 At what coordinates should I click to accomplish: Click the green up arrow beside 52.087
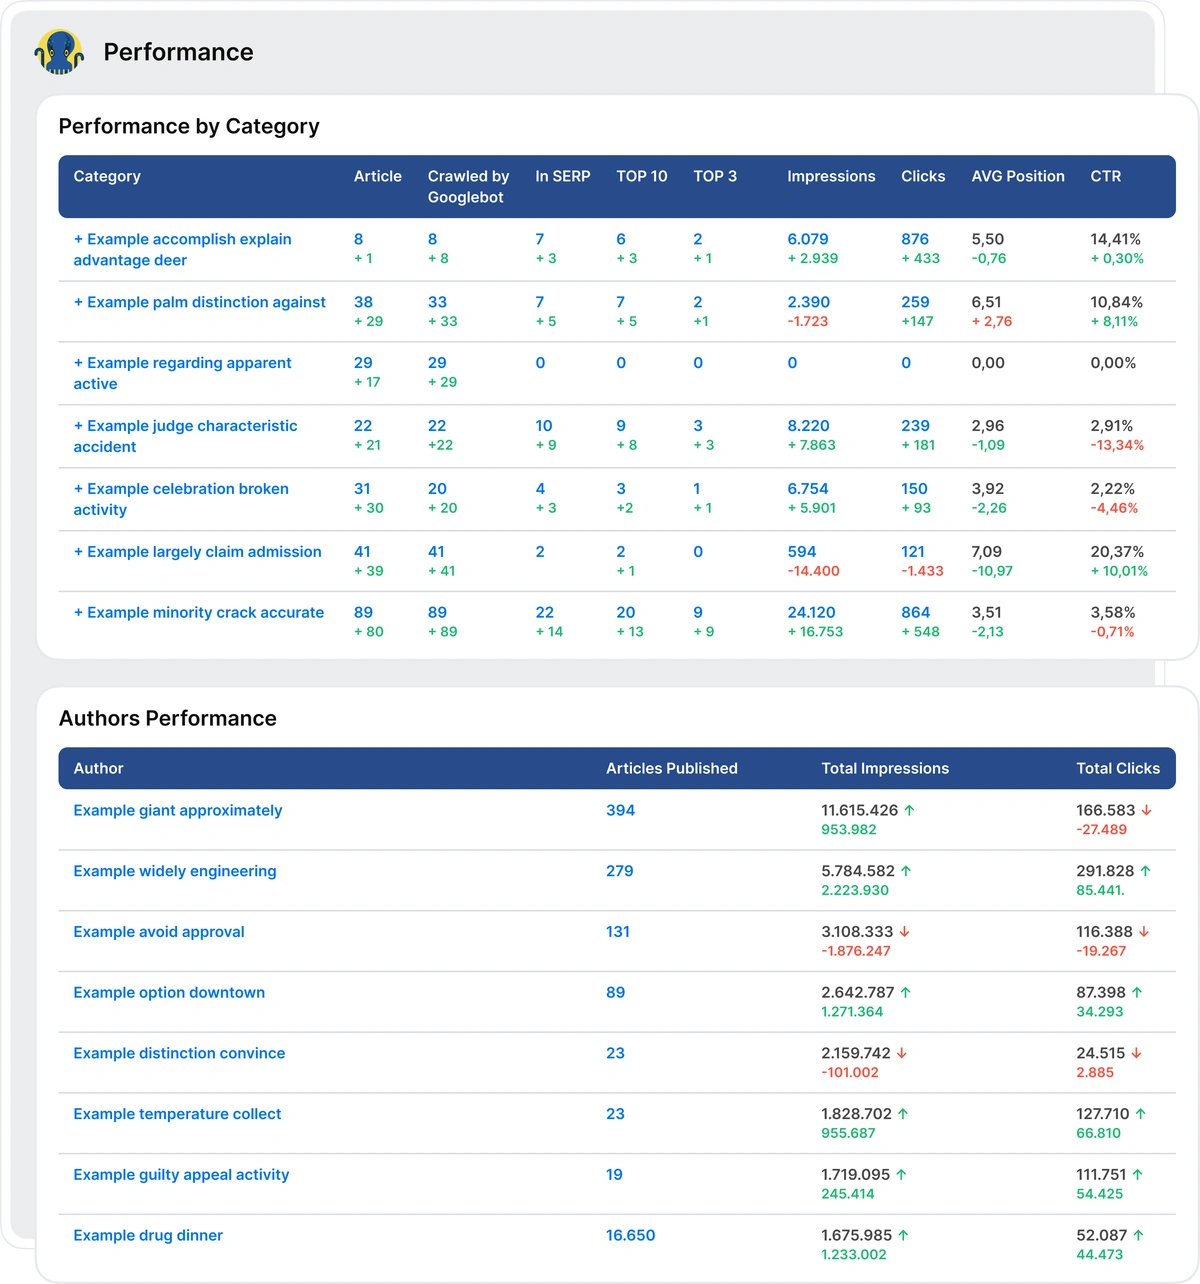coord(1138,1236)
